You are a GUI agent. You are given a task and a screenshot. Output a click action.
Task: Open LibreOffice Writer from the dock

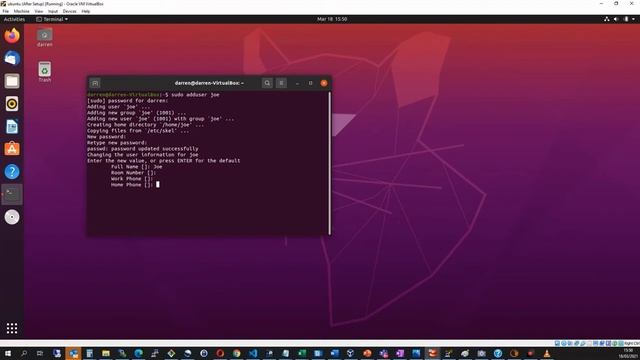[x=12, y=127]
